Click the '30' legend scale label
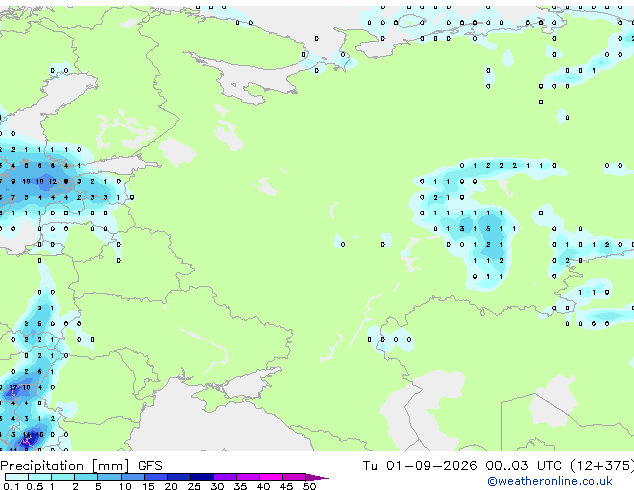 [217, 486]
